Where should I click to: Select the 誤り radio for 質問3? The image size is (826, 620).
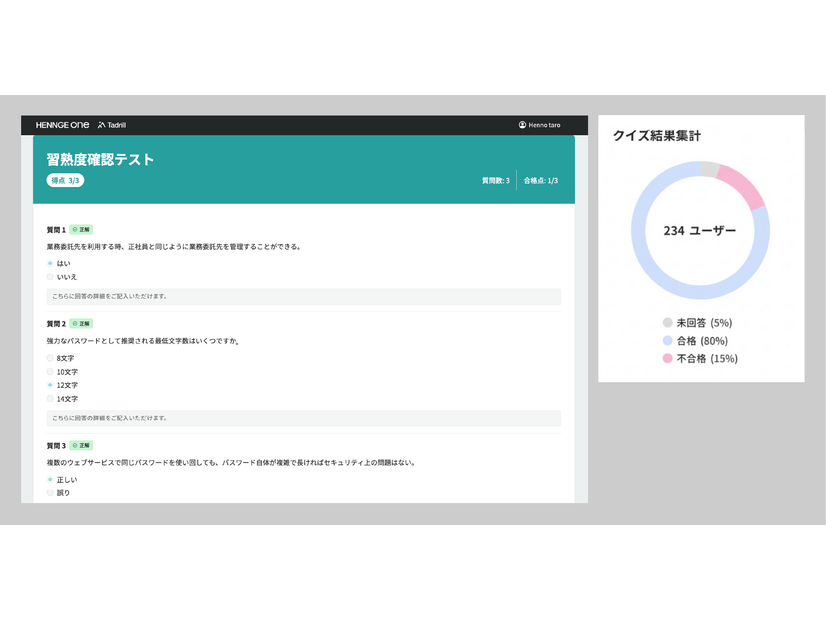(48, 493)
